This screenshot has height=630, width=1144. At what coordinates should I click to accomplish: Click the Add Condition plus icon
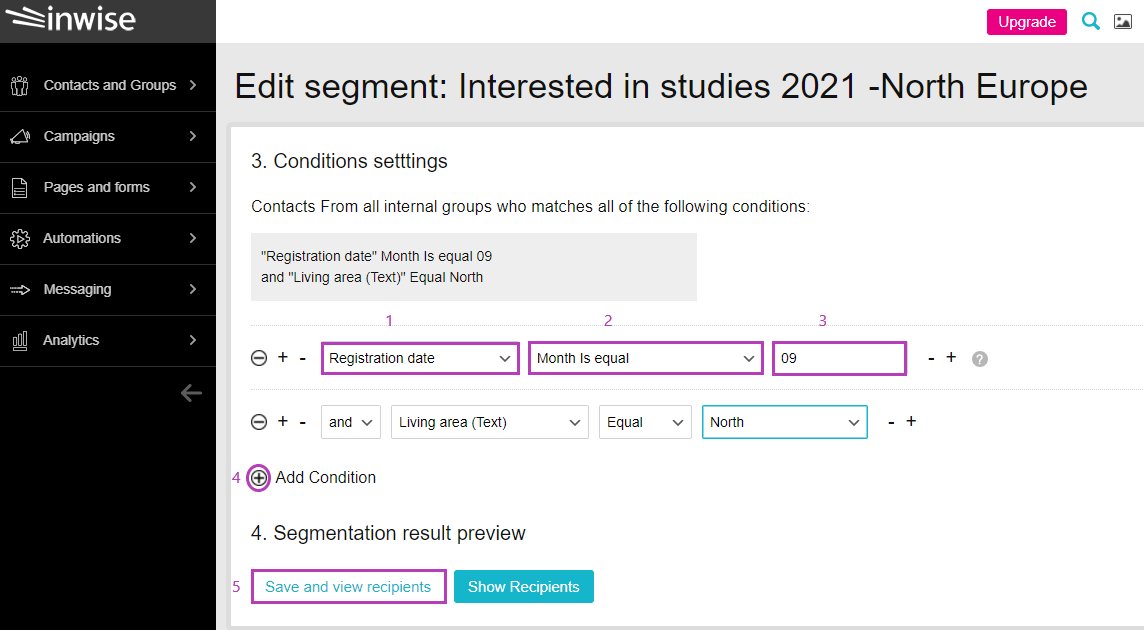tap(259, 478)
